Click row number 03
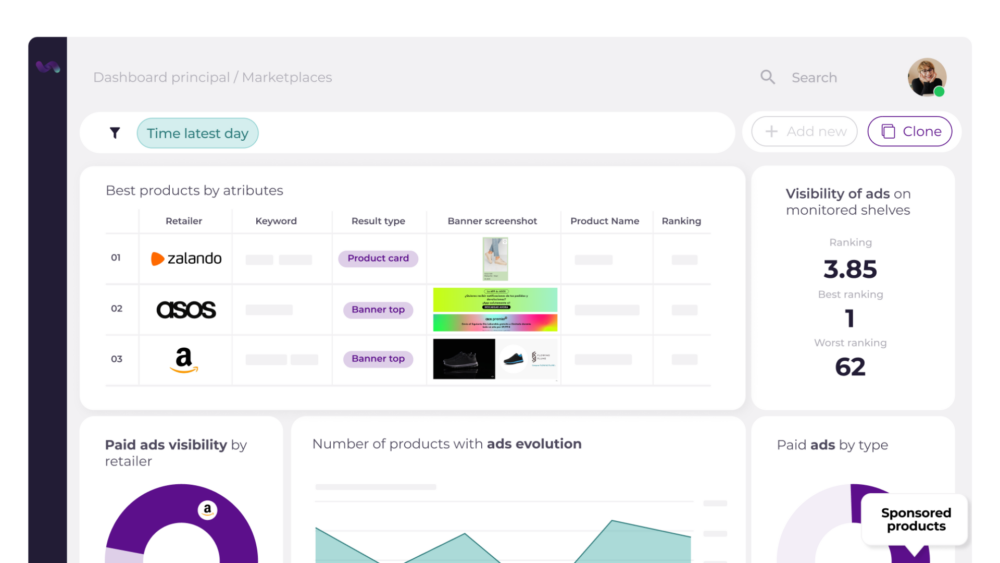Screen dimensions: 1000x563 coord(116,359)
